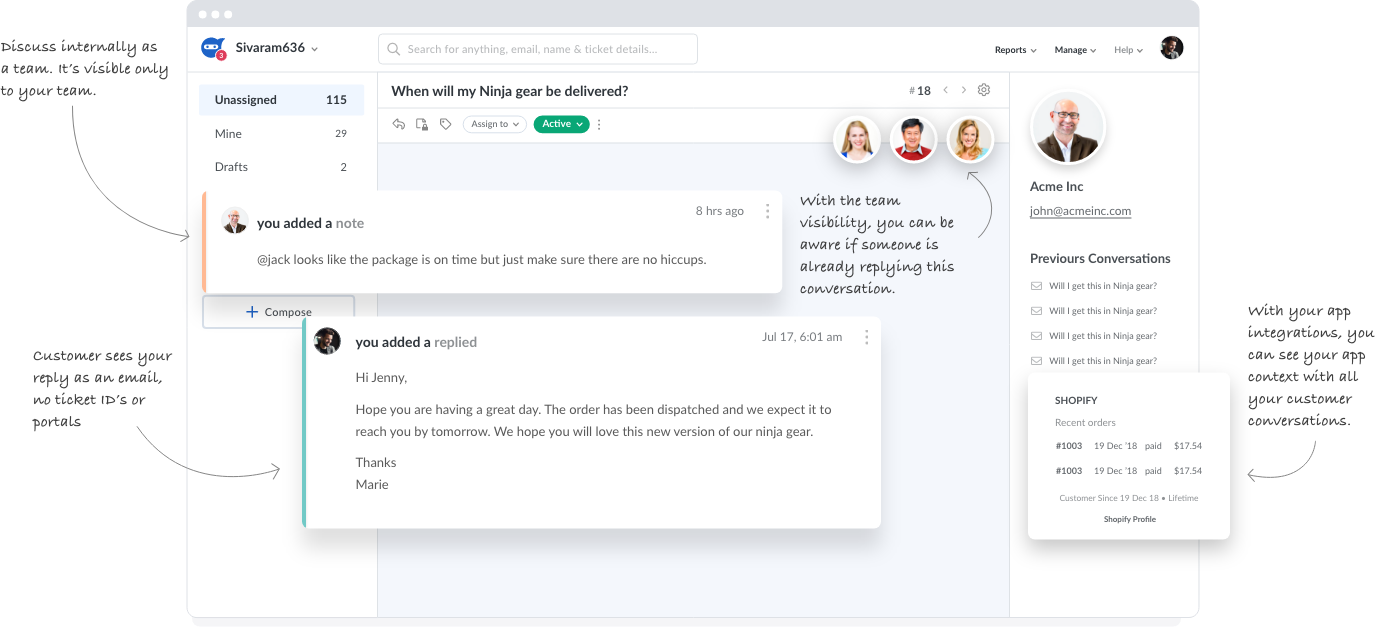Open conversation settings gear icon

coord(984,90)
